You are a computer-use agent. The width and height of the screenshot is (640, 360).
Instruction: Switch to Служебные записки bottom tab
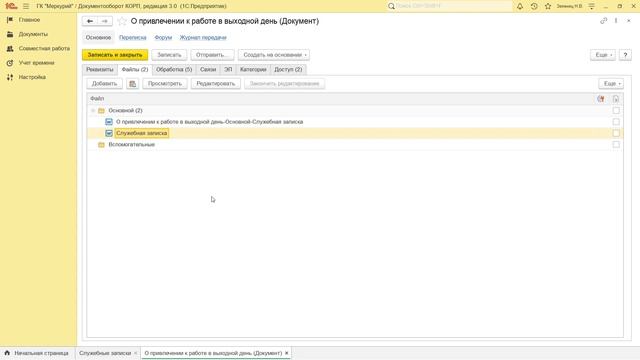click(105, 353)
